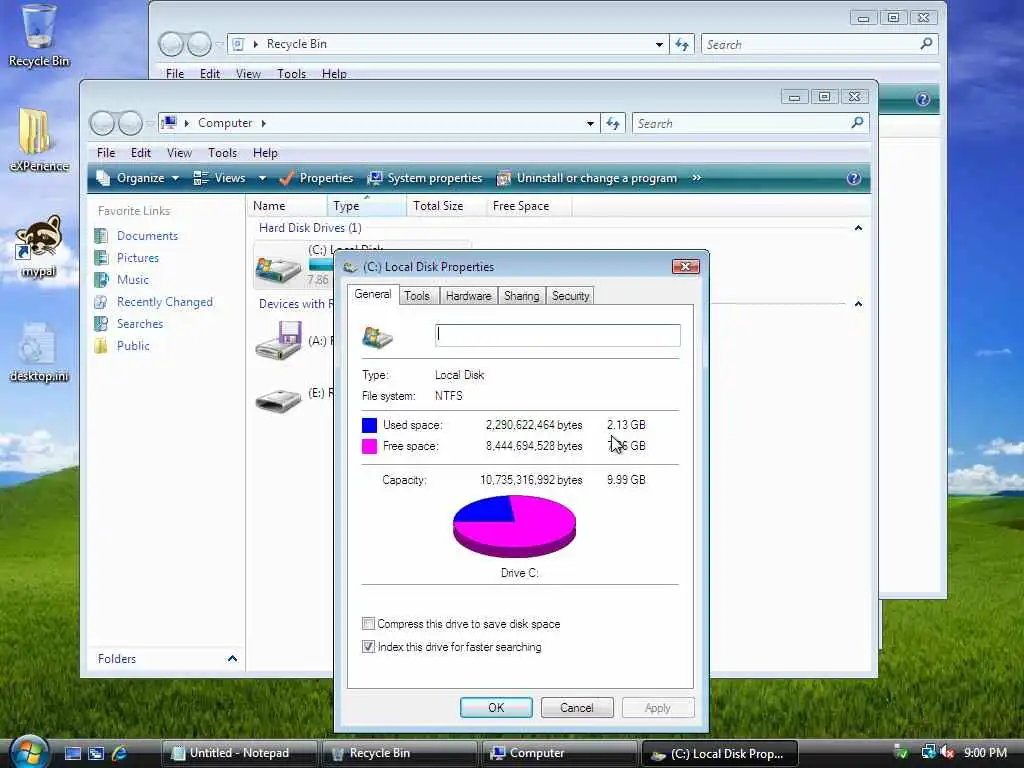This screenshot has width=1024, height=768.
Task: Open the Searches favorite link
Action: click(x=140, y=324)
